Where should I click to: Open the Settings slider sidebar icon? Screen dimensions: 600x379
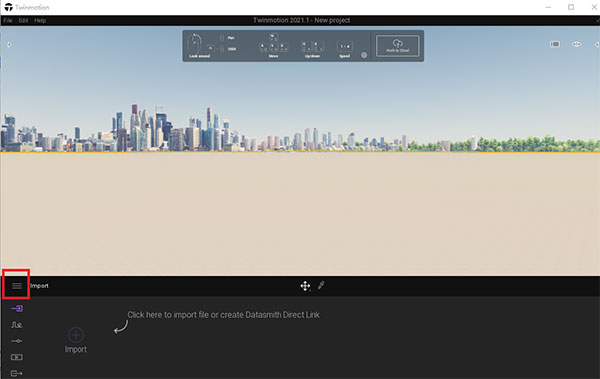pyautogui.click(x=16, y=341)
